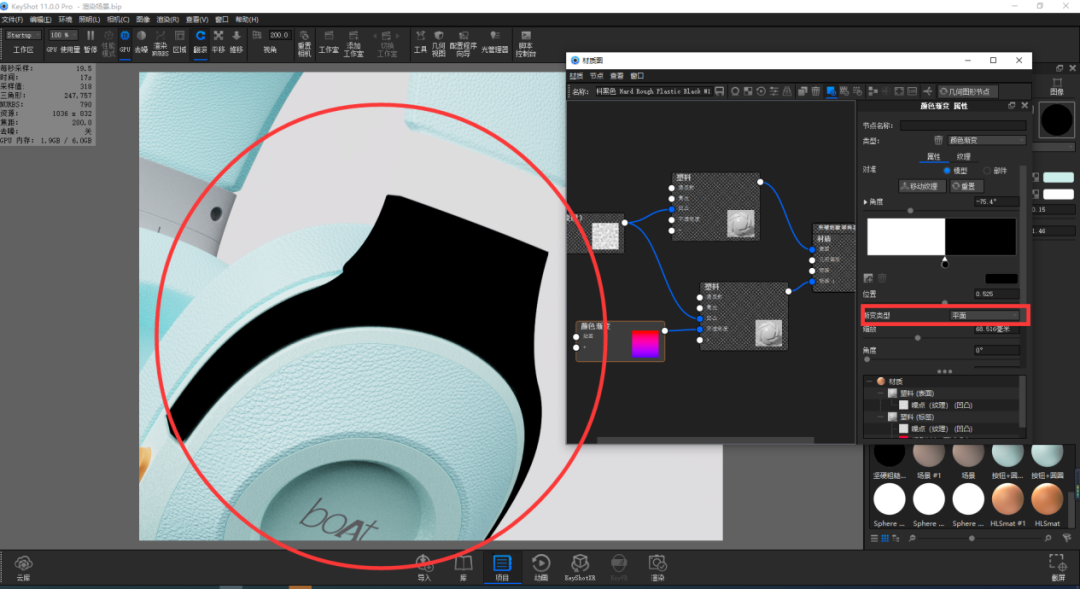Click the 节点名称 input field
This screenshot has width=1080, height=589.
pyautogui.click(x=962, y=125)
